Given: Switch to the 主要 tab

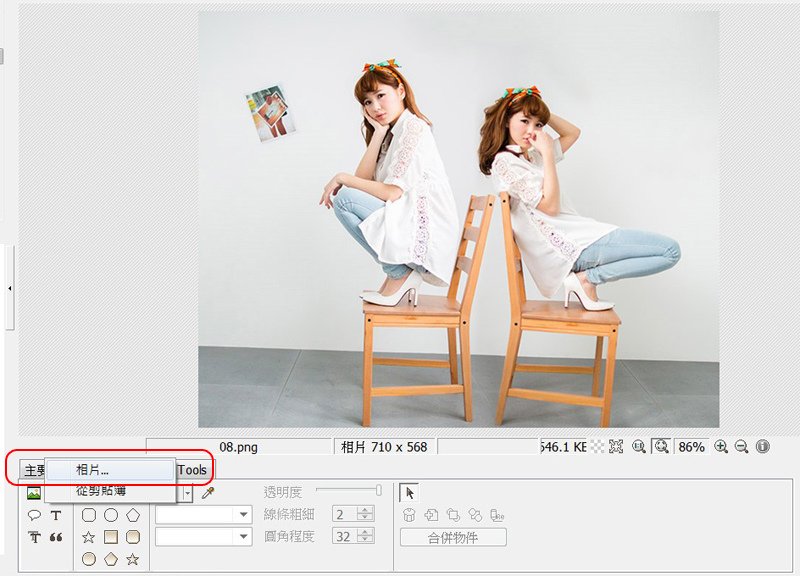Looking at the screenshot, I should click(34, 470).
